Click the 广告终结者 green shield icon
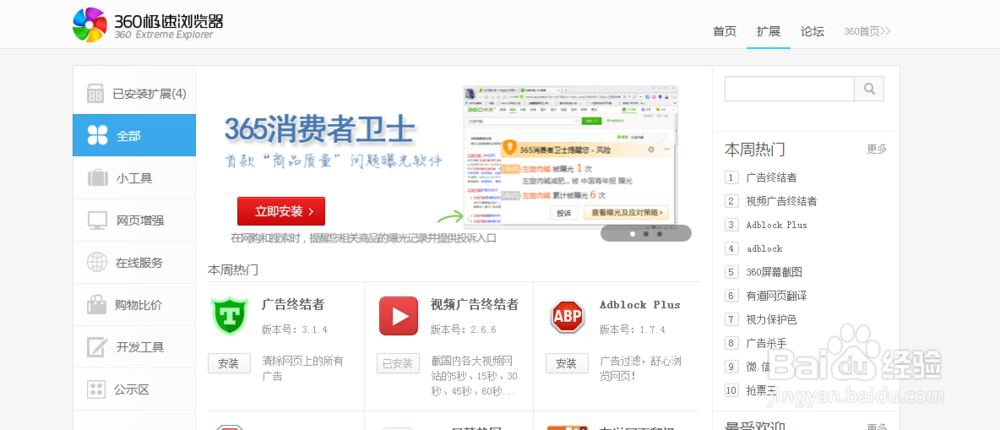 pyautogui.click(x=229, y=316)
